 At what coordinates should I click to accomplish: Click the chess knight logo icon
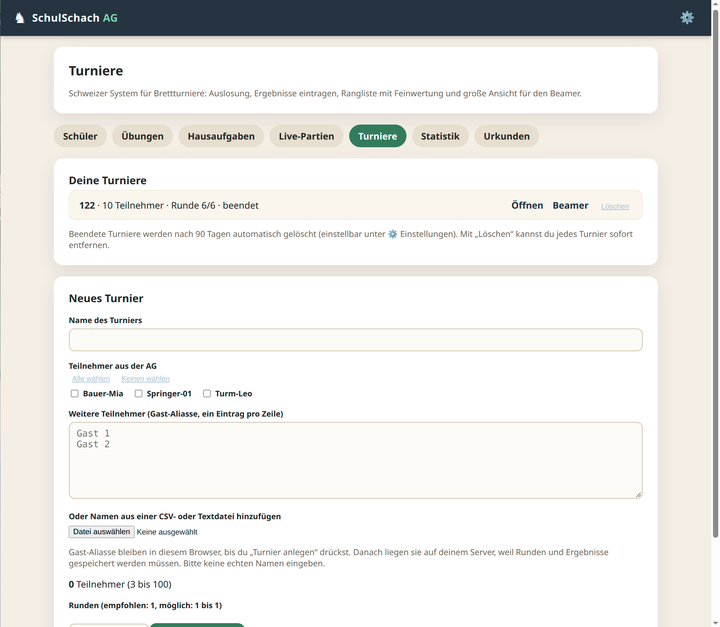coord(19,18)
